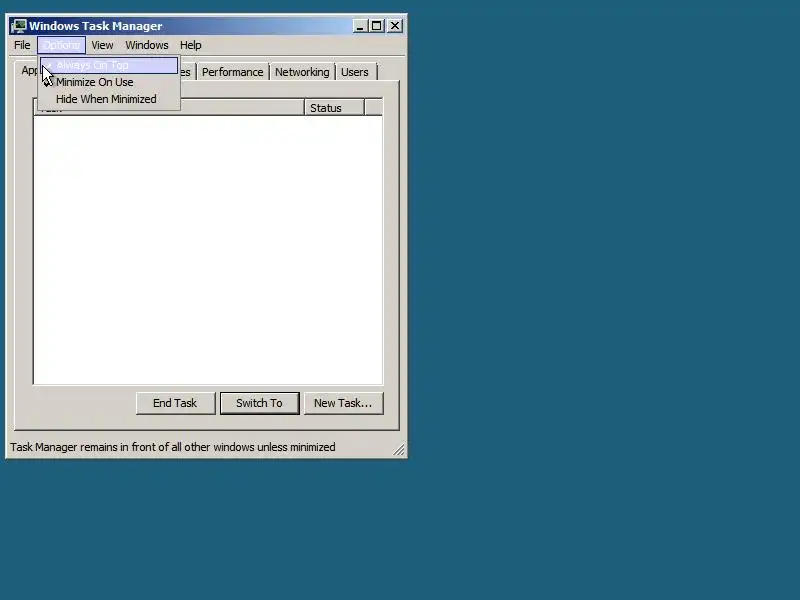This screenshot has height=600, width=800.
Task: Click the Switch To button
Action: (259, 403)
